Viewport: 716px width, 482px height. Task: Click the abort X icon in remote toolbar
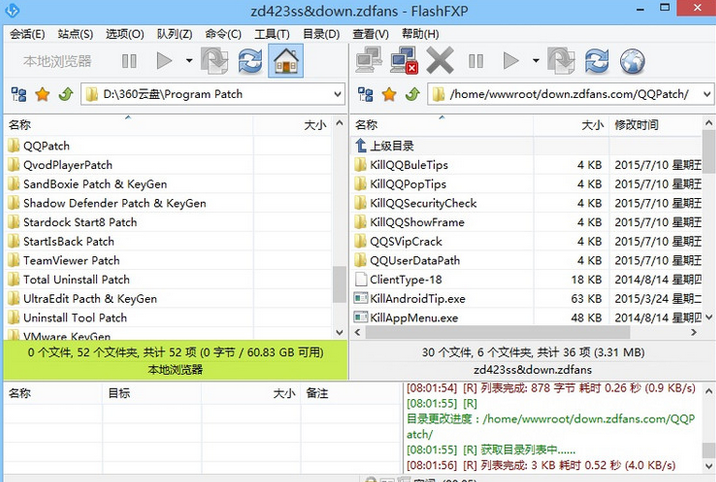point(440,61)
